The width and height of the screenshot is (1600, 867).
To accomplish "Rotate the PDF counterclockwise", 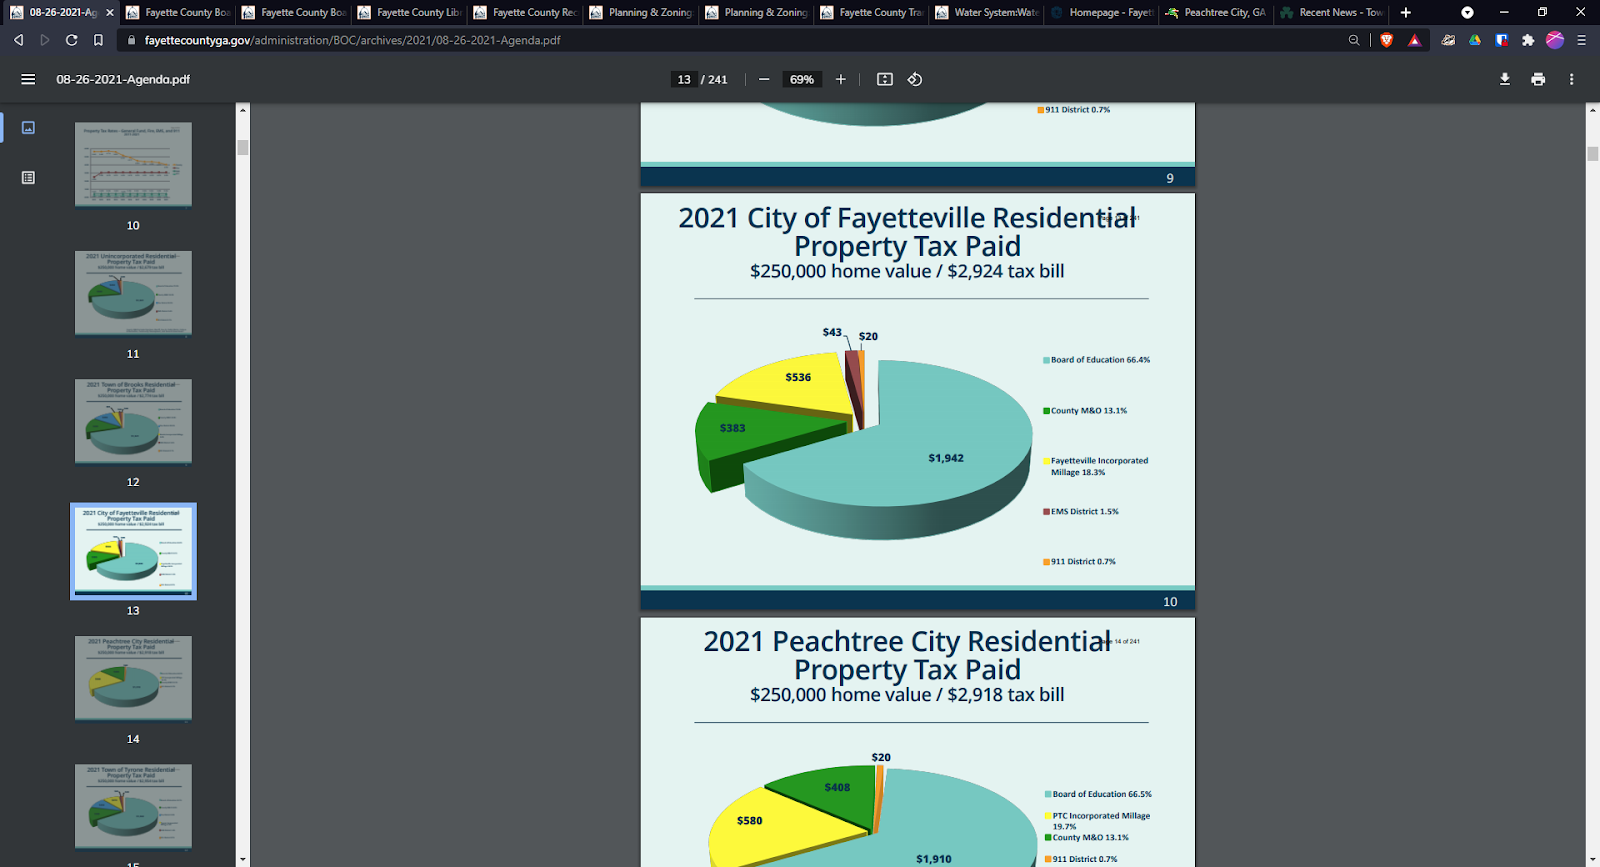I will (915, 79).
